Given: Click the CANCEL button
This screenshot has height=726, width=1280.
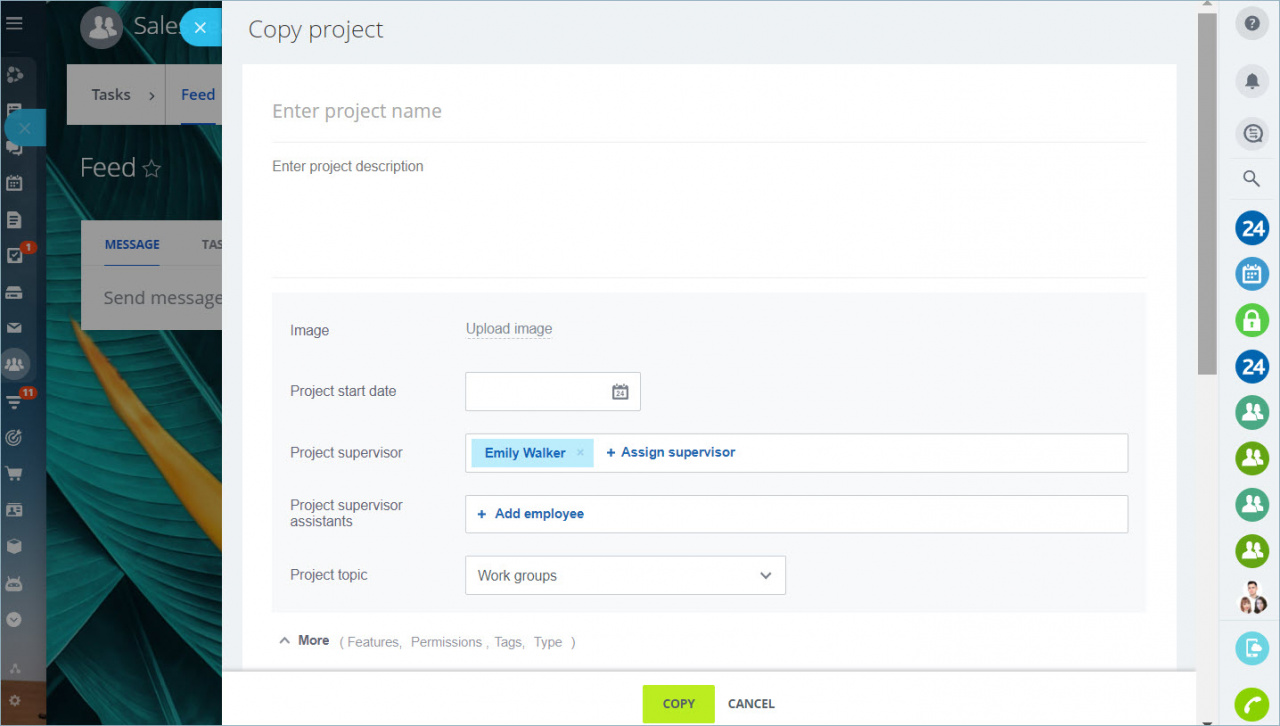Looking at the screenshot, I should click(751, 704).
